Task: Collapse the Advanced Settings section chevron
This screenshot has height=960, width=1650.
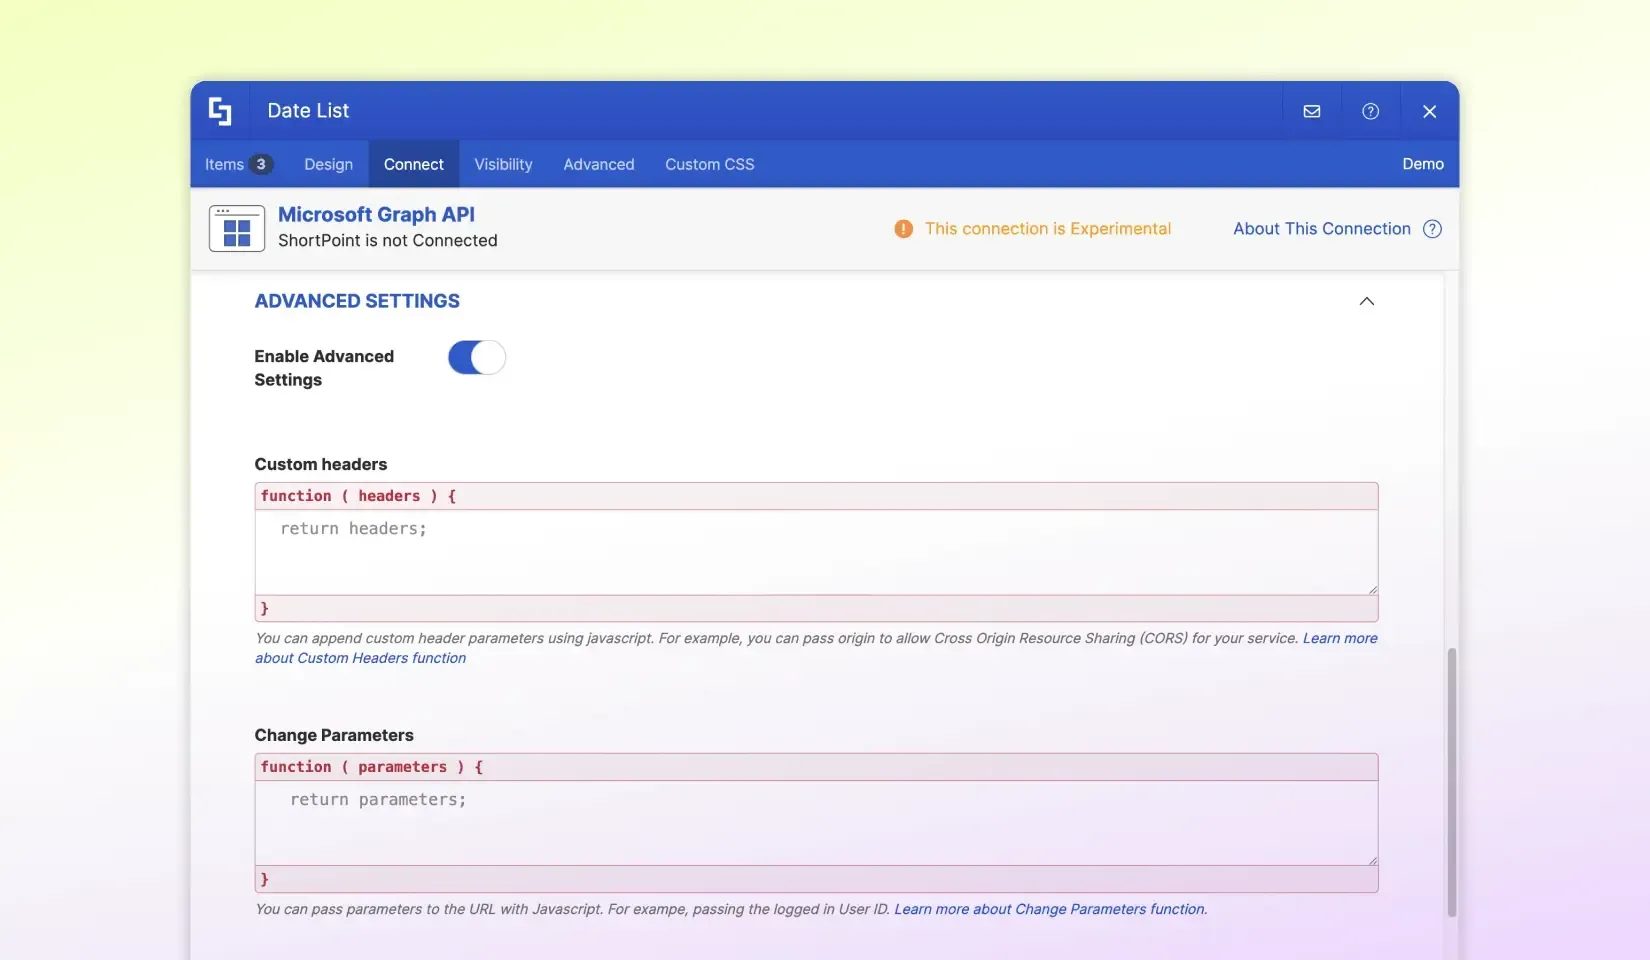Action: point(1367,301)
